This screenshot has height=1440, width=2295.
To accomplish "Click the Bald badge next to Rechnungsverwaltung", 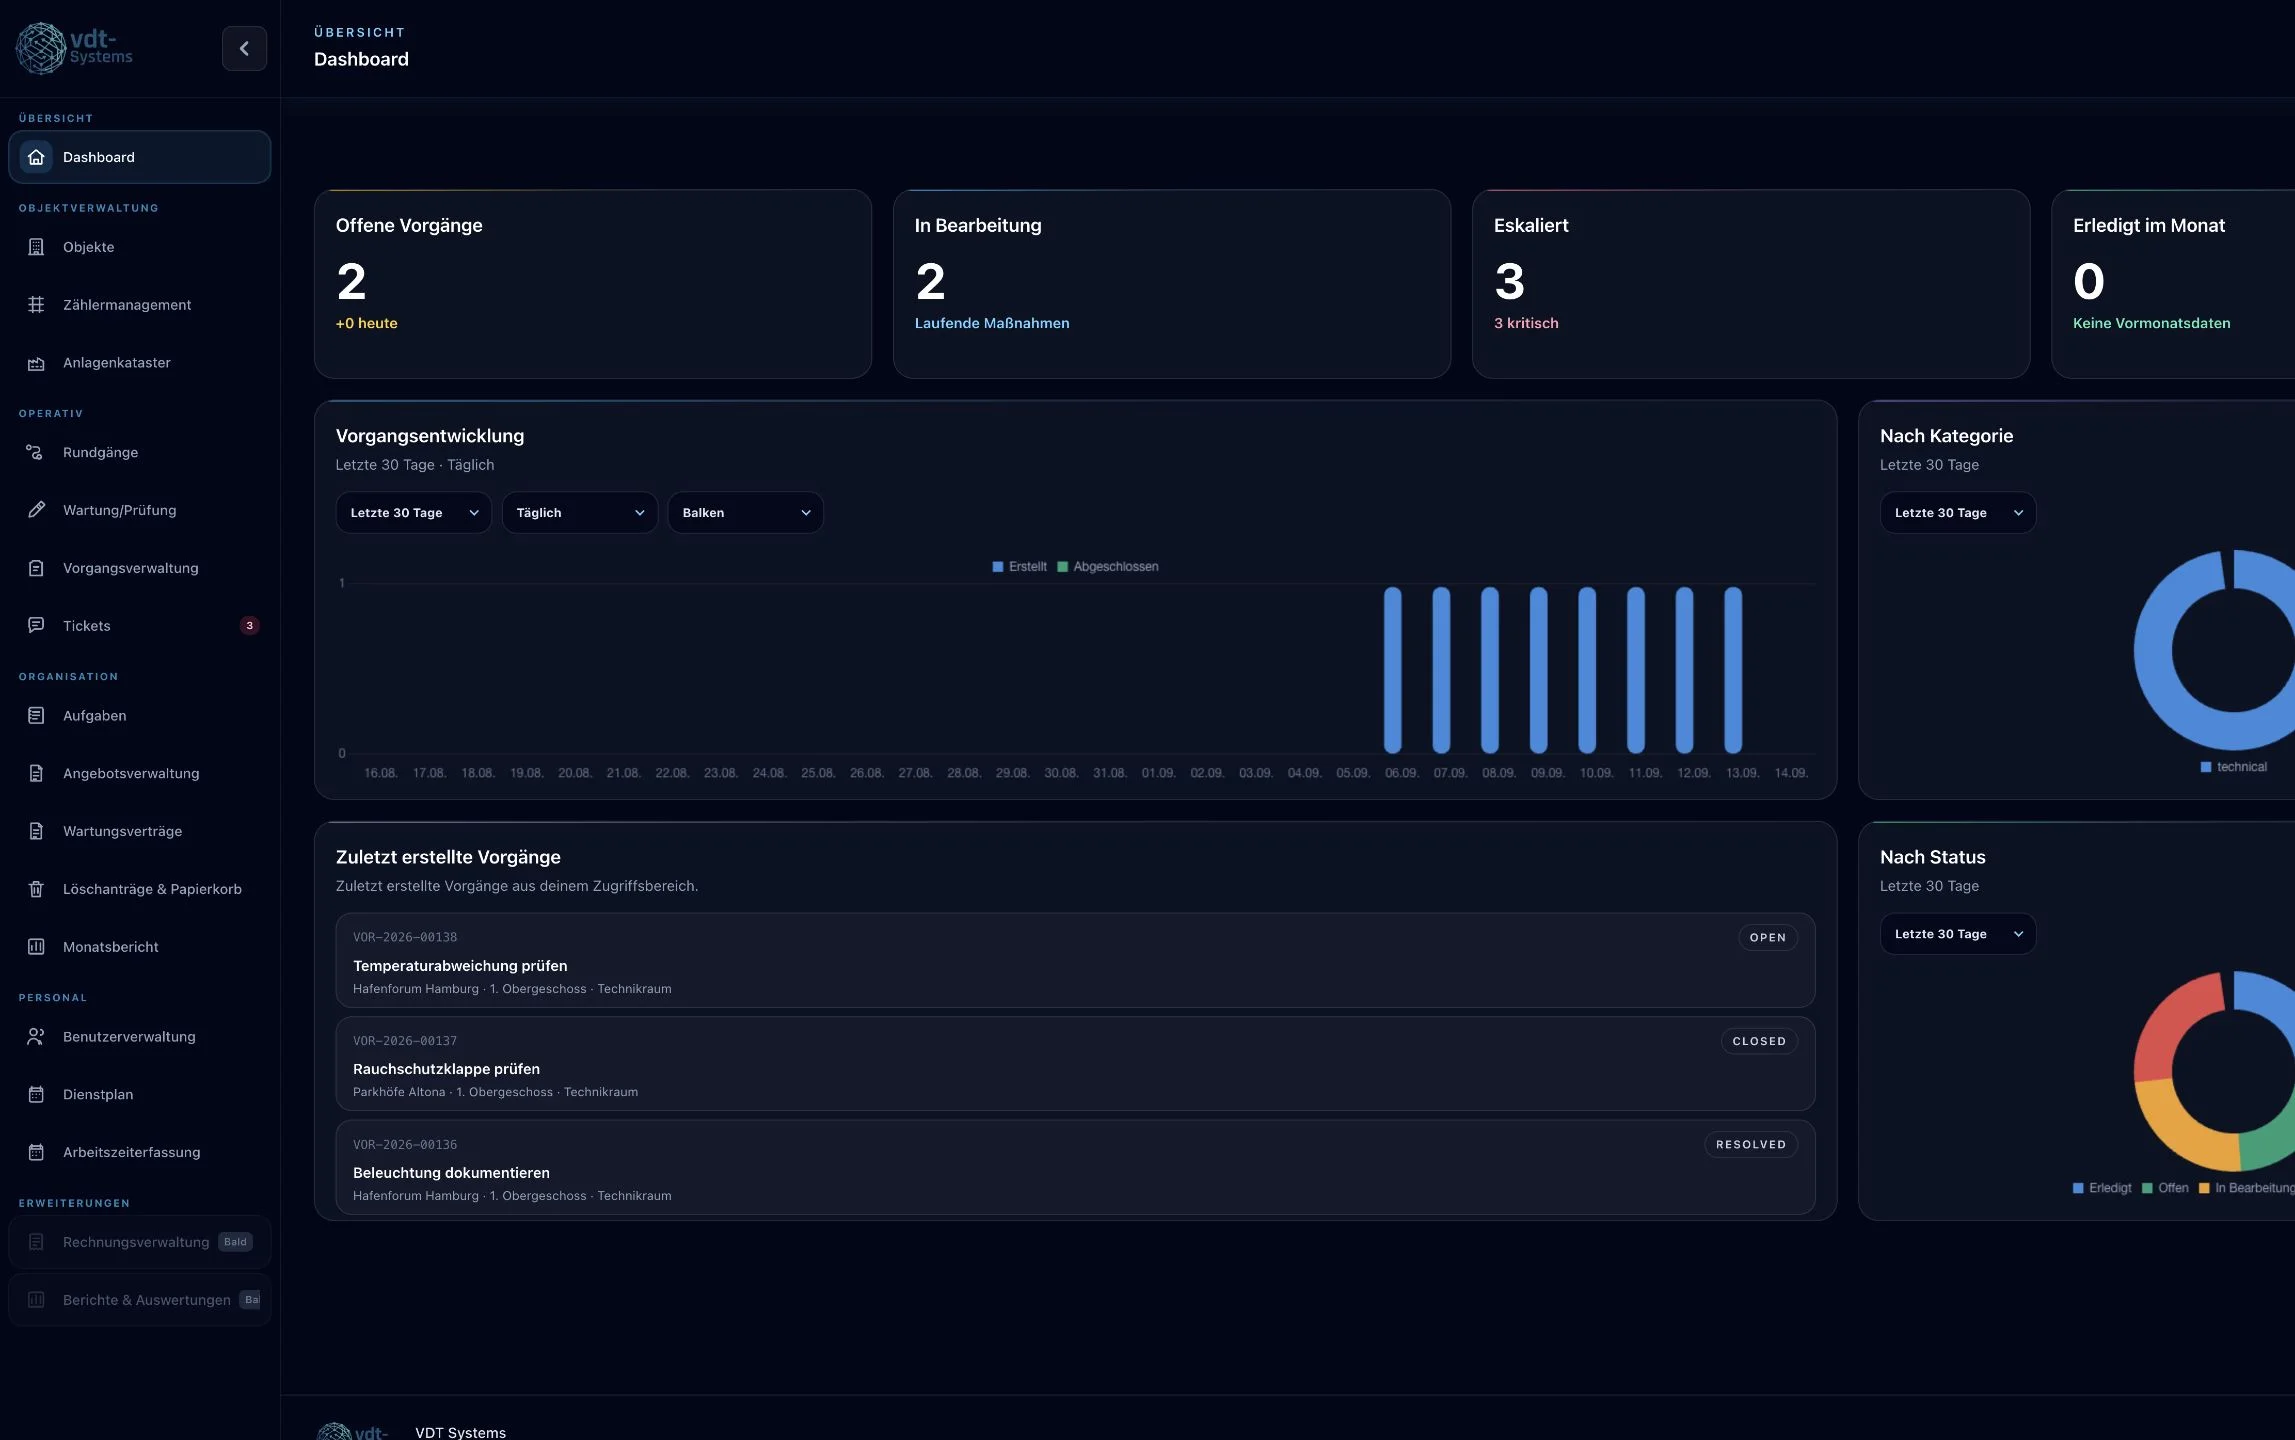I will point(235,1242).
